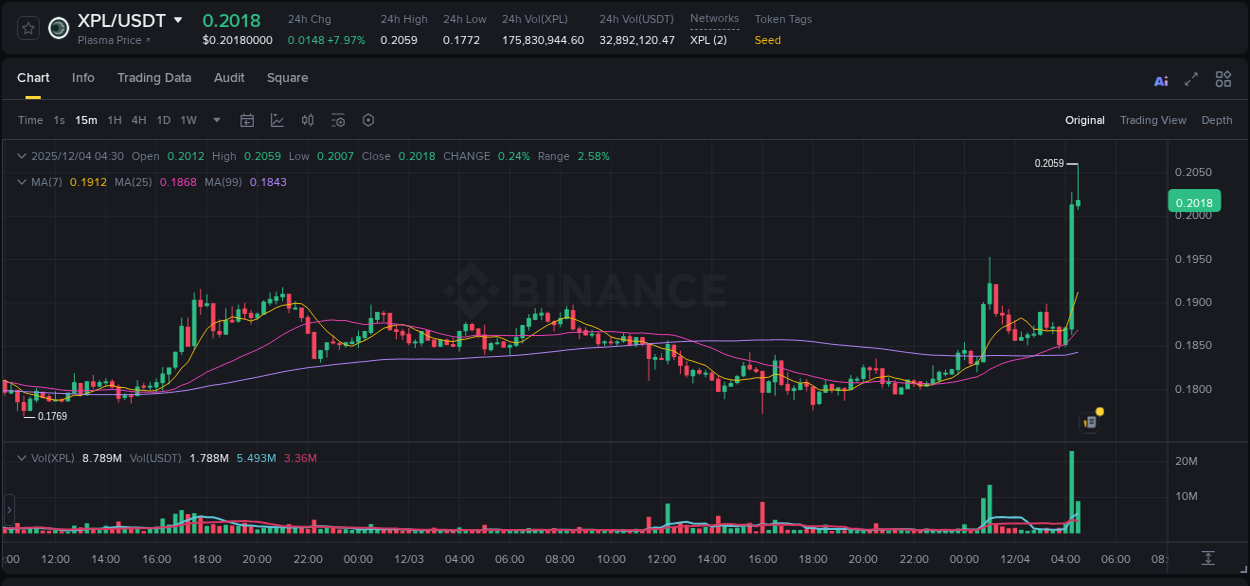1250x586 pixels.
Task: Expand the chart to fullscreen via arrows icon
Action: click(1191, 79)
